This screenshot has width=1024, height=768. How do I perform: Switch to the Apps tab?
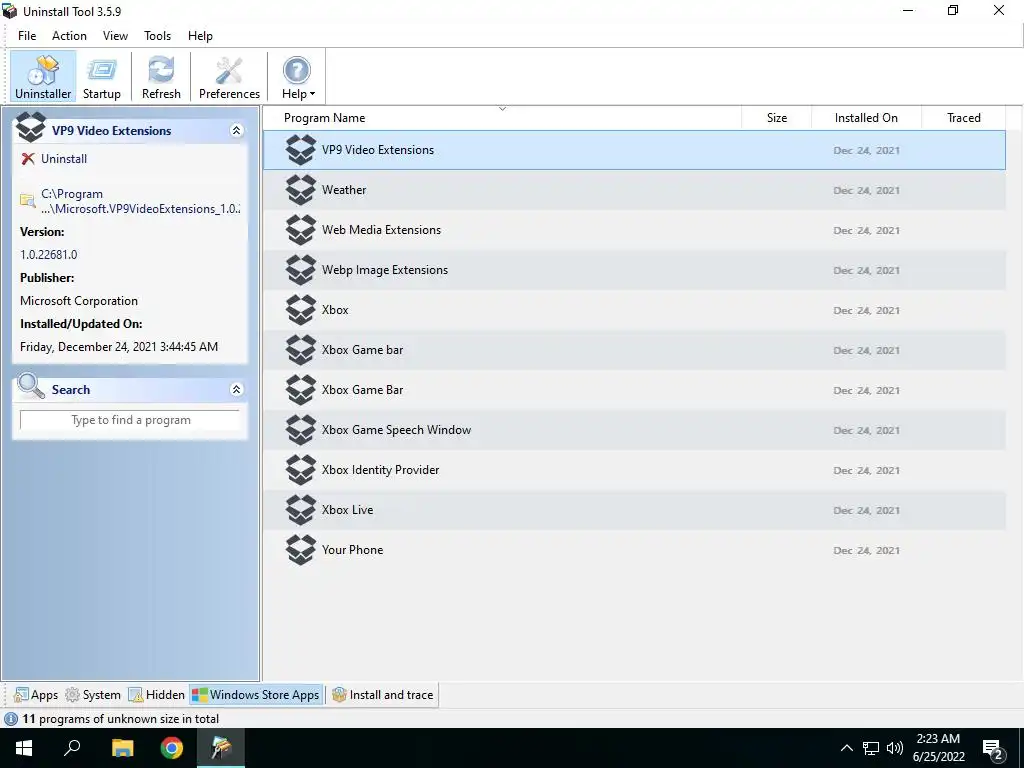(36, 695)
